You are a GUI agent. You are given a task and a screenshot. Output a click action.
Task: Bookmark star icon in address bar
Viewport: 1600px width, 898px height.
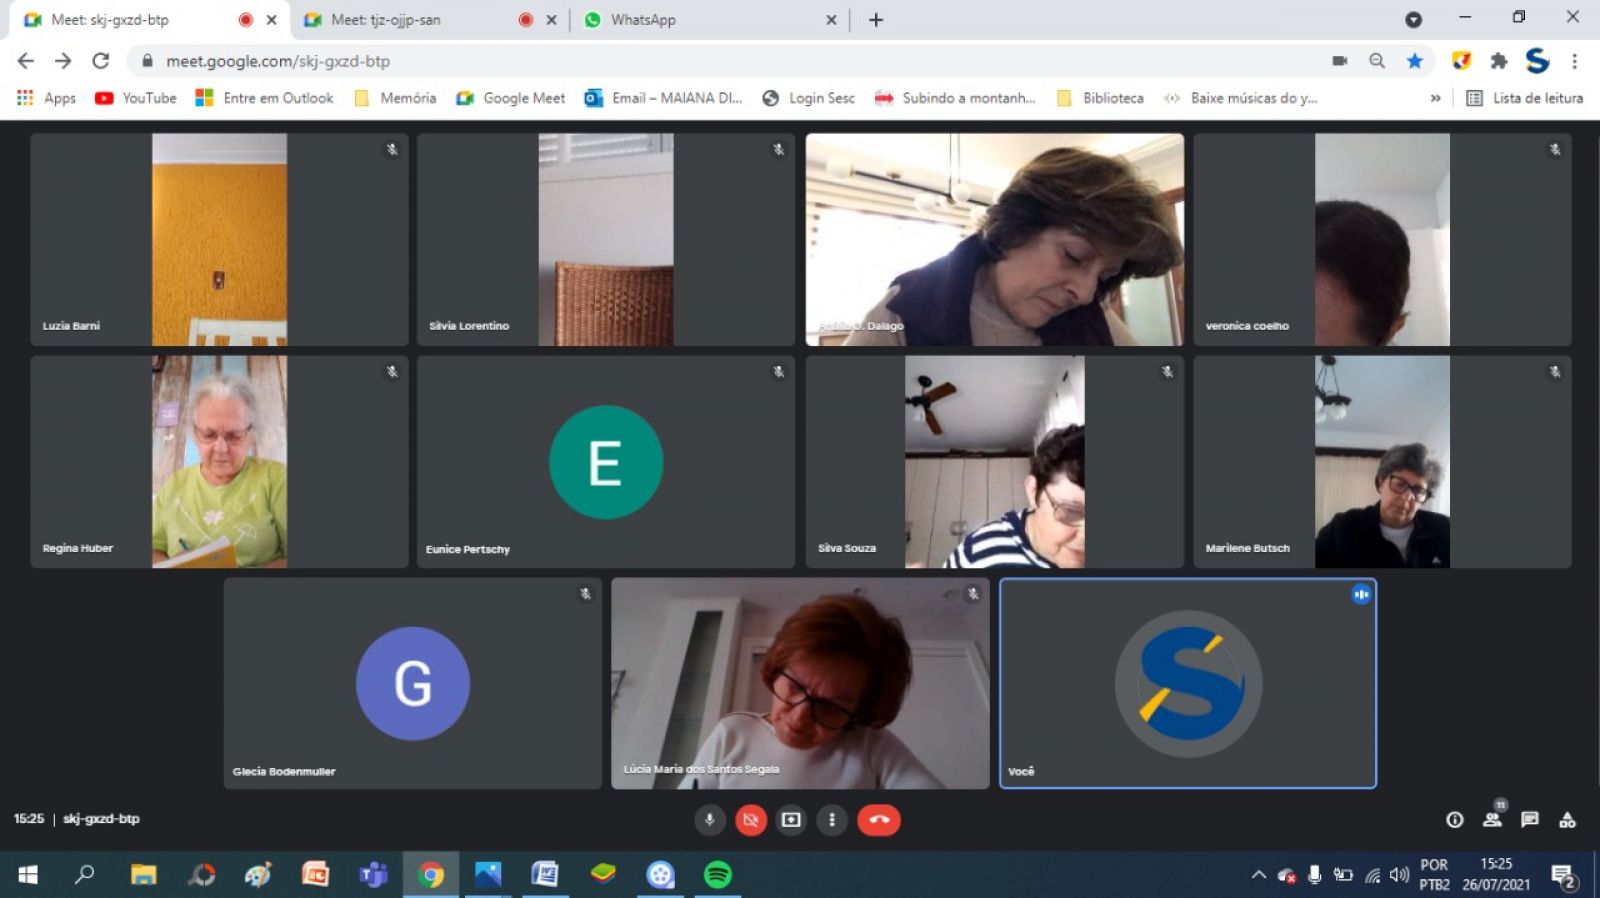pyautogui.click(x=1414, y=61)
